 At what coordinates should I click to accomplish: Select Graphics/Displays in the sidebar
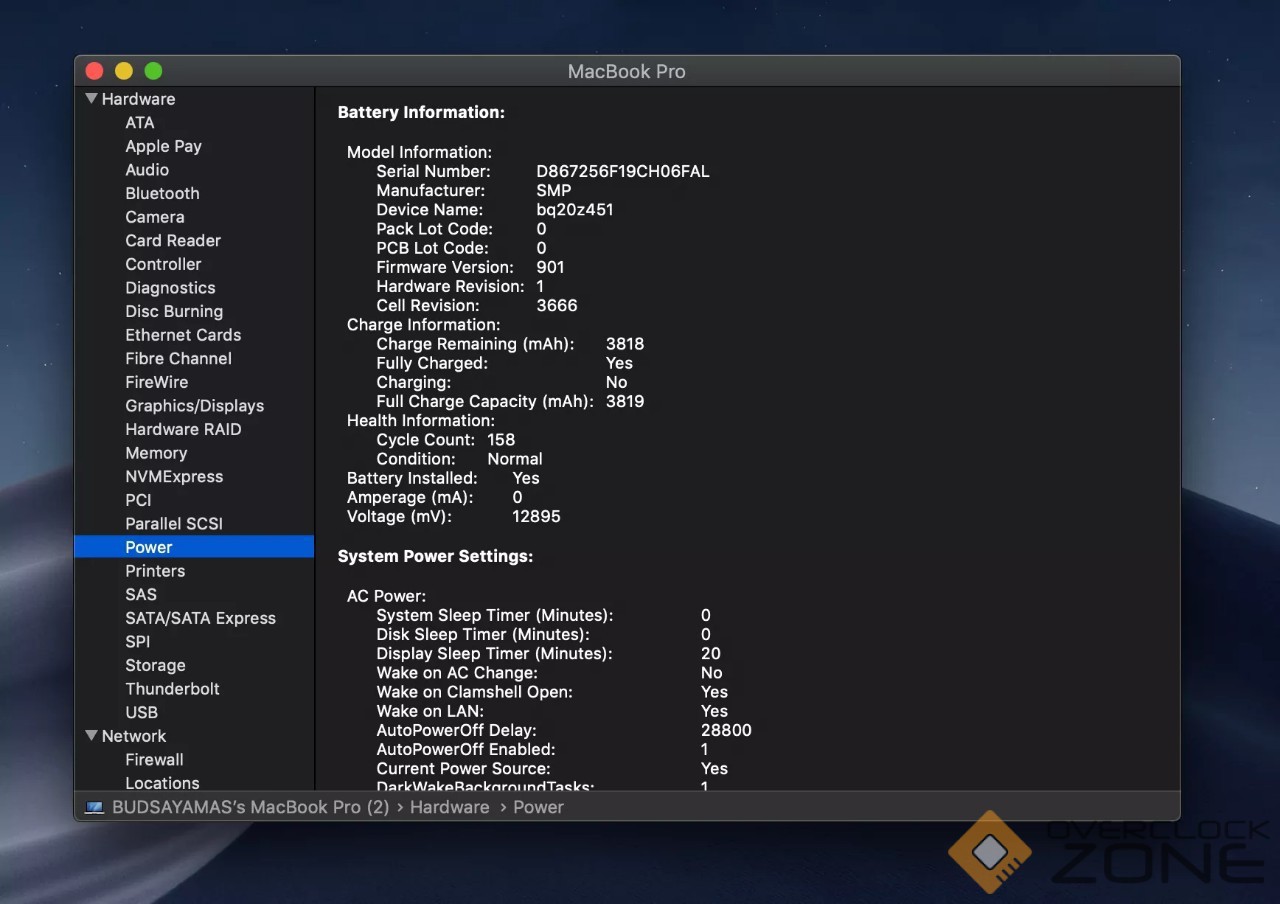[x=194, y=406]
